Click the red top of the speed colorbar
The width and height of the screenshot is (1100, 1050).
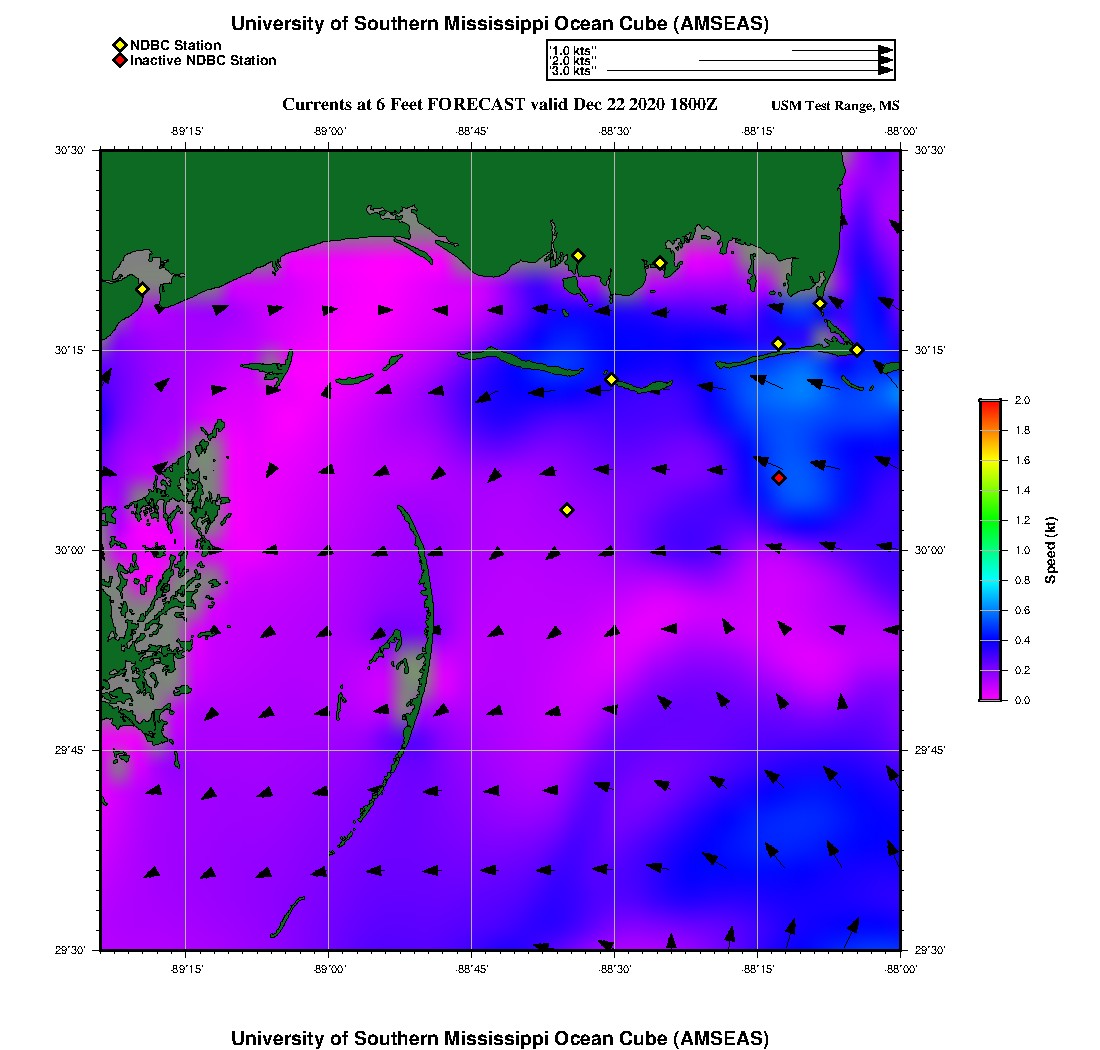tap(990, 403)
